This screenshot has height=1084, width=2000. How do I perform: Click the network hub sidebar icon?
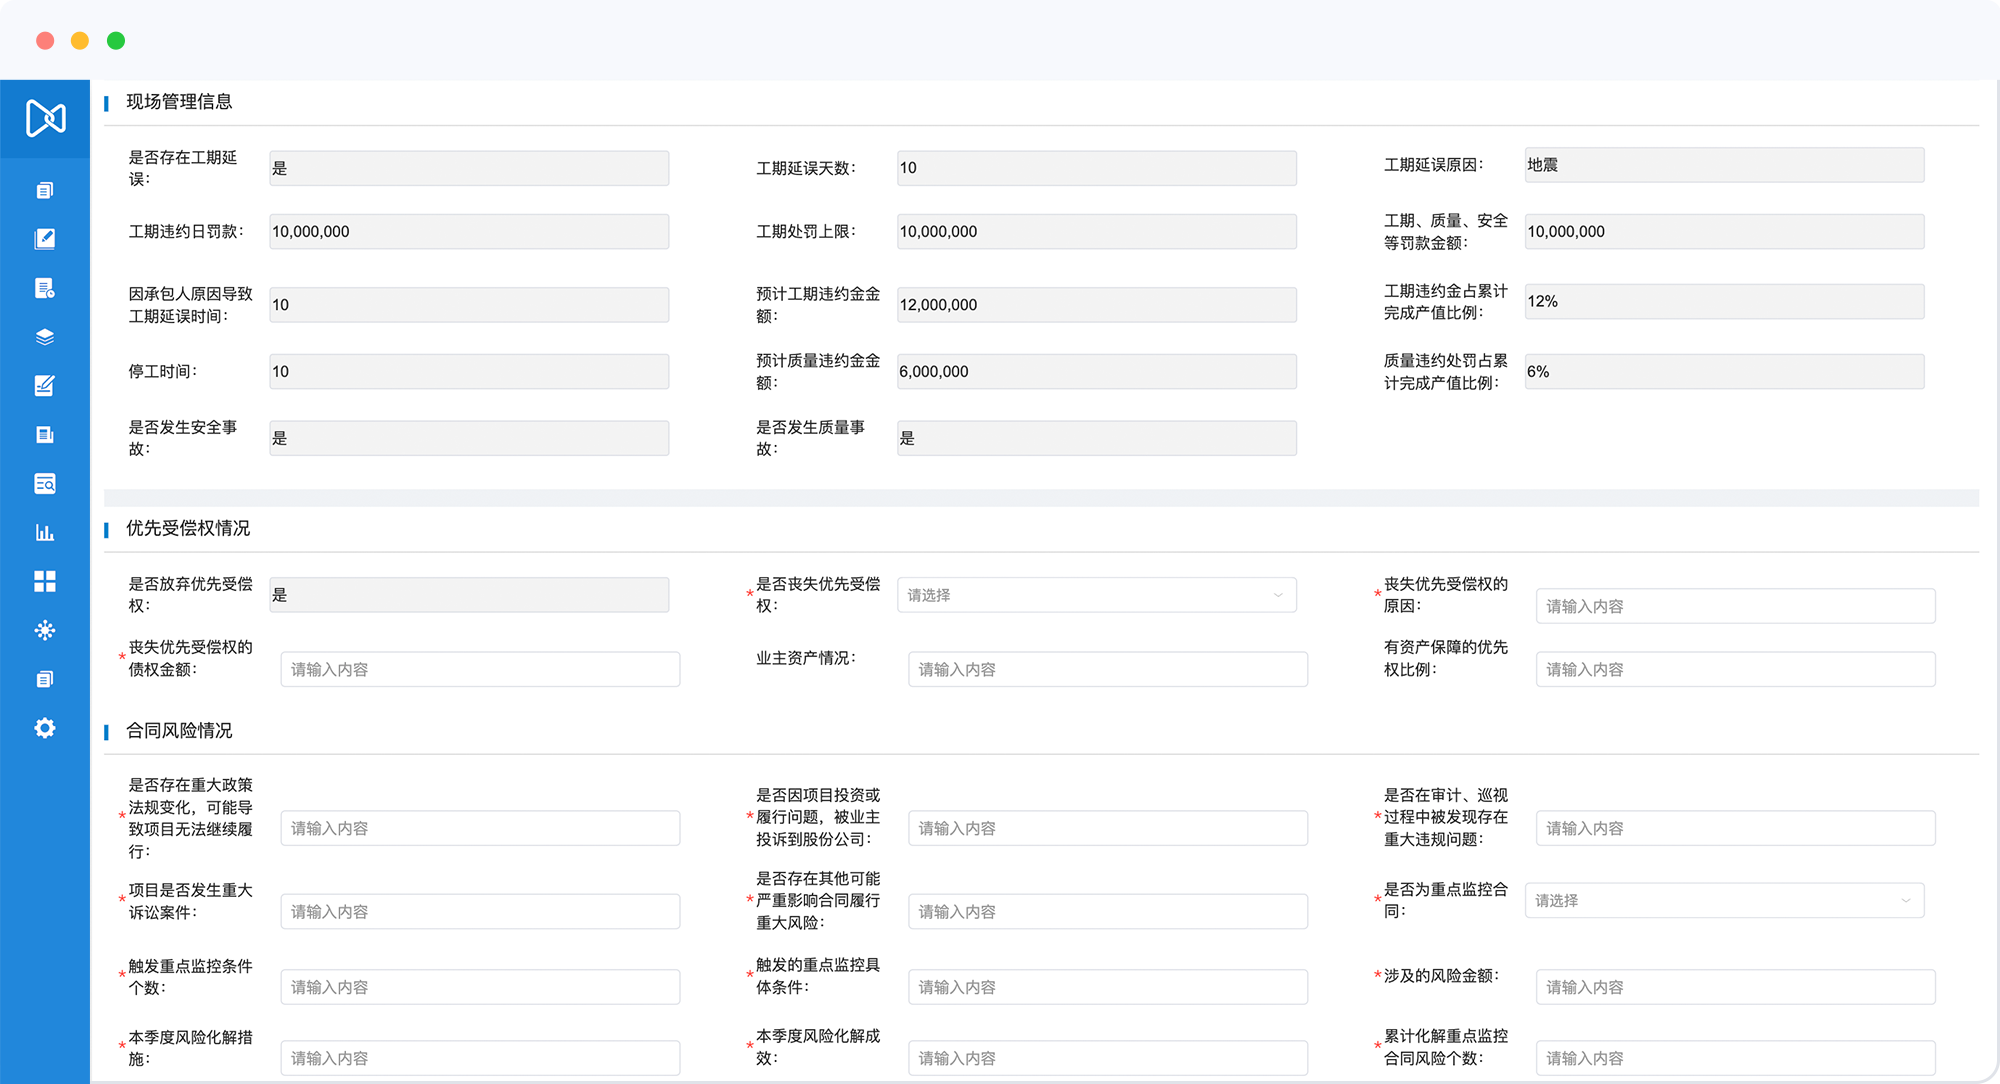(45, 630)
